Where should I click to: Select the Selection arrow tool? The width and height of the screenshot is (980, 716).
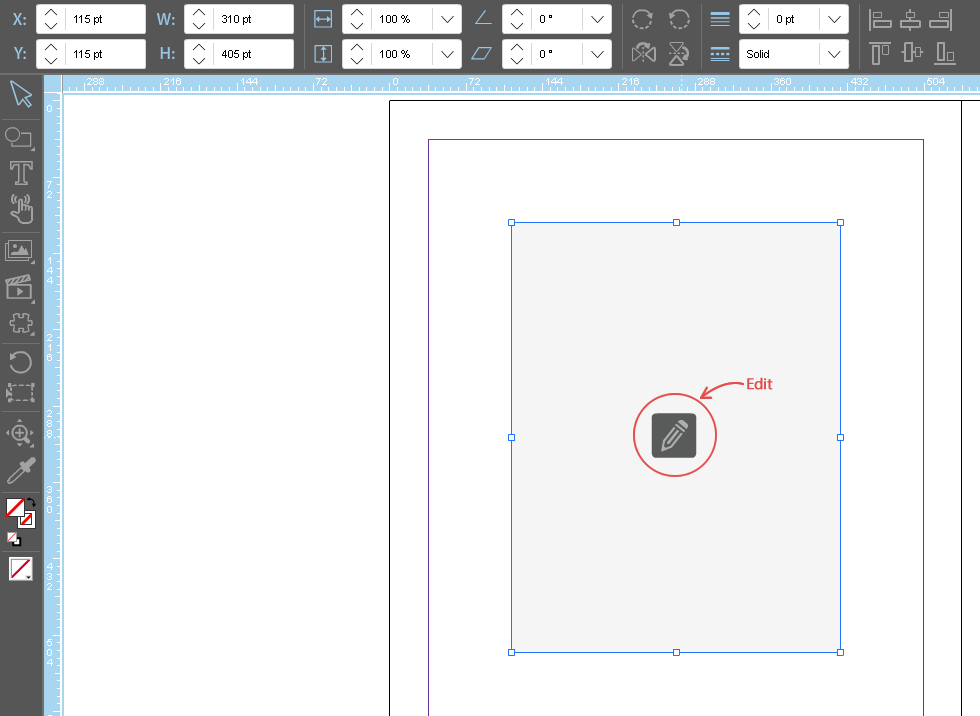pyautogui.click(x=20, y=95)
